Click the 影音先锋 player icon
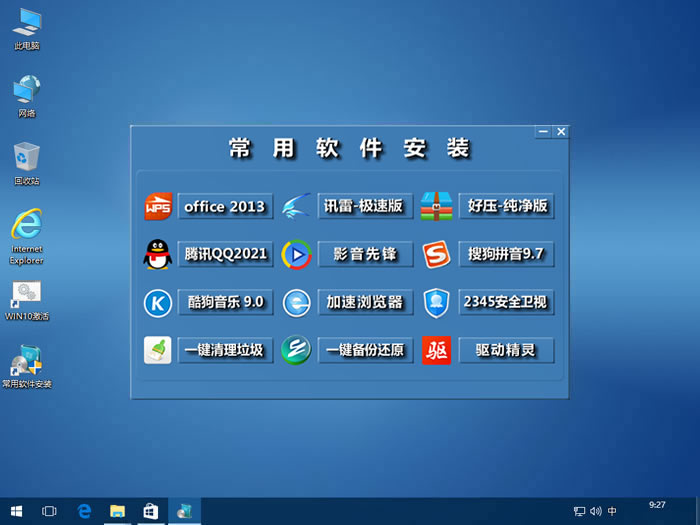The height and width of the screenshot is (525, 700). [x=296, y=254]
